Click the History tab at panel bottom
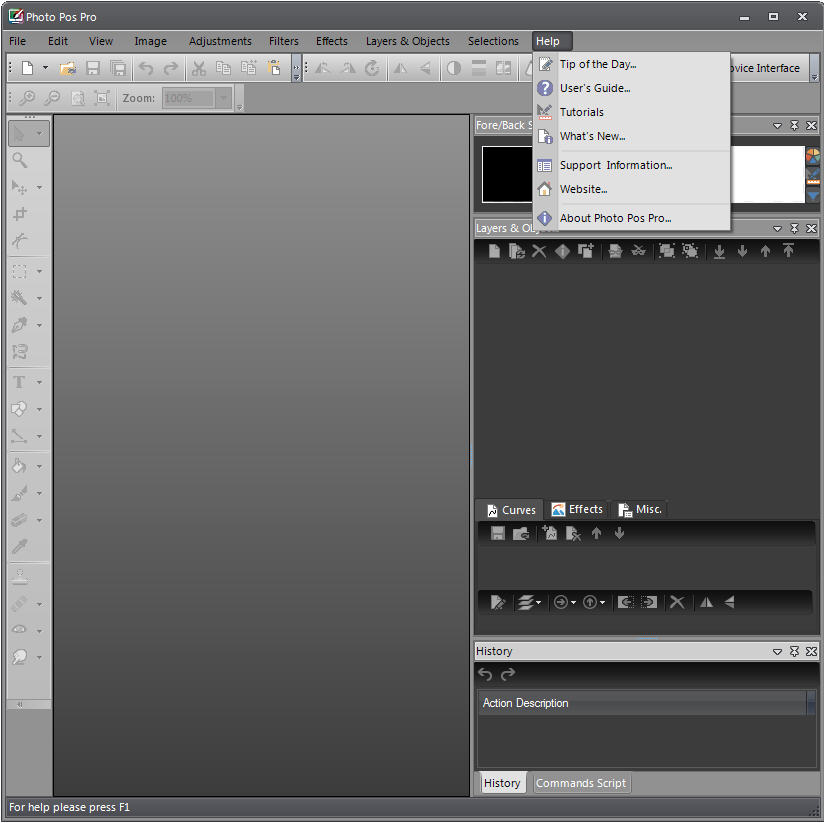The height and width of the screenshot is (823, 824). pos(501,783)
